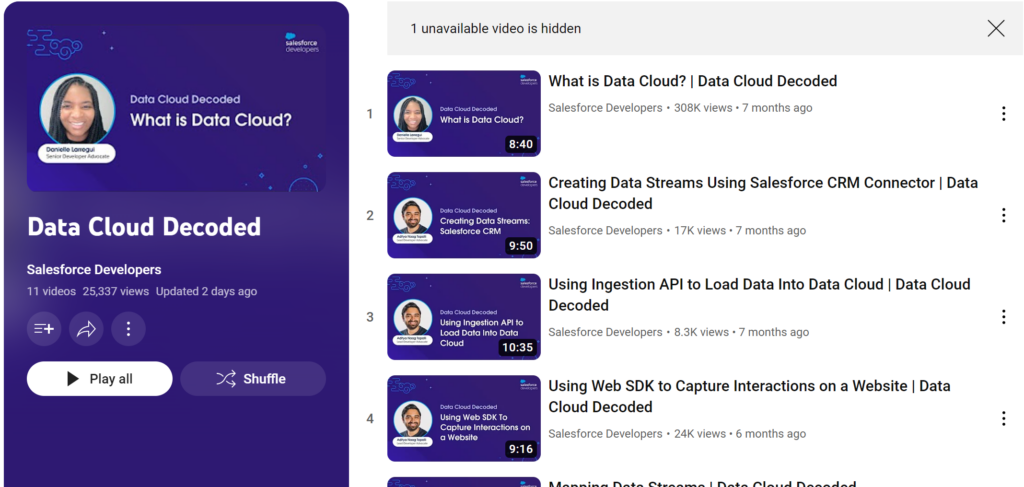
Task: Click the 8:40 duration badge
Action: click(x=520, y=144)
